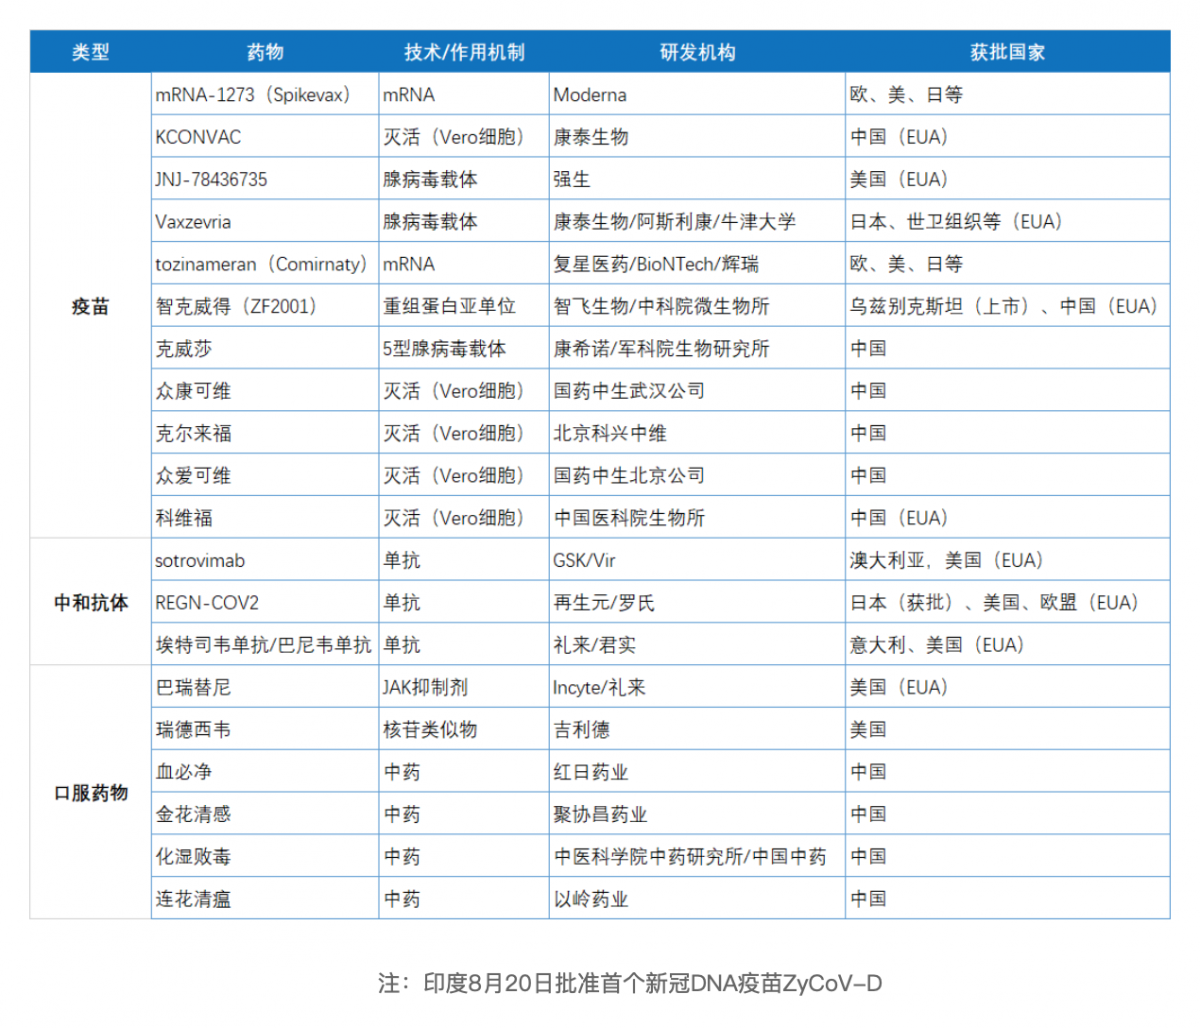Select the 口服药物 category cell
The image size is (1200, 1028).
click(x=90, y=792)
